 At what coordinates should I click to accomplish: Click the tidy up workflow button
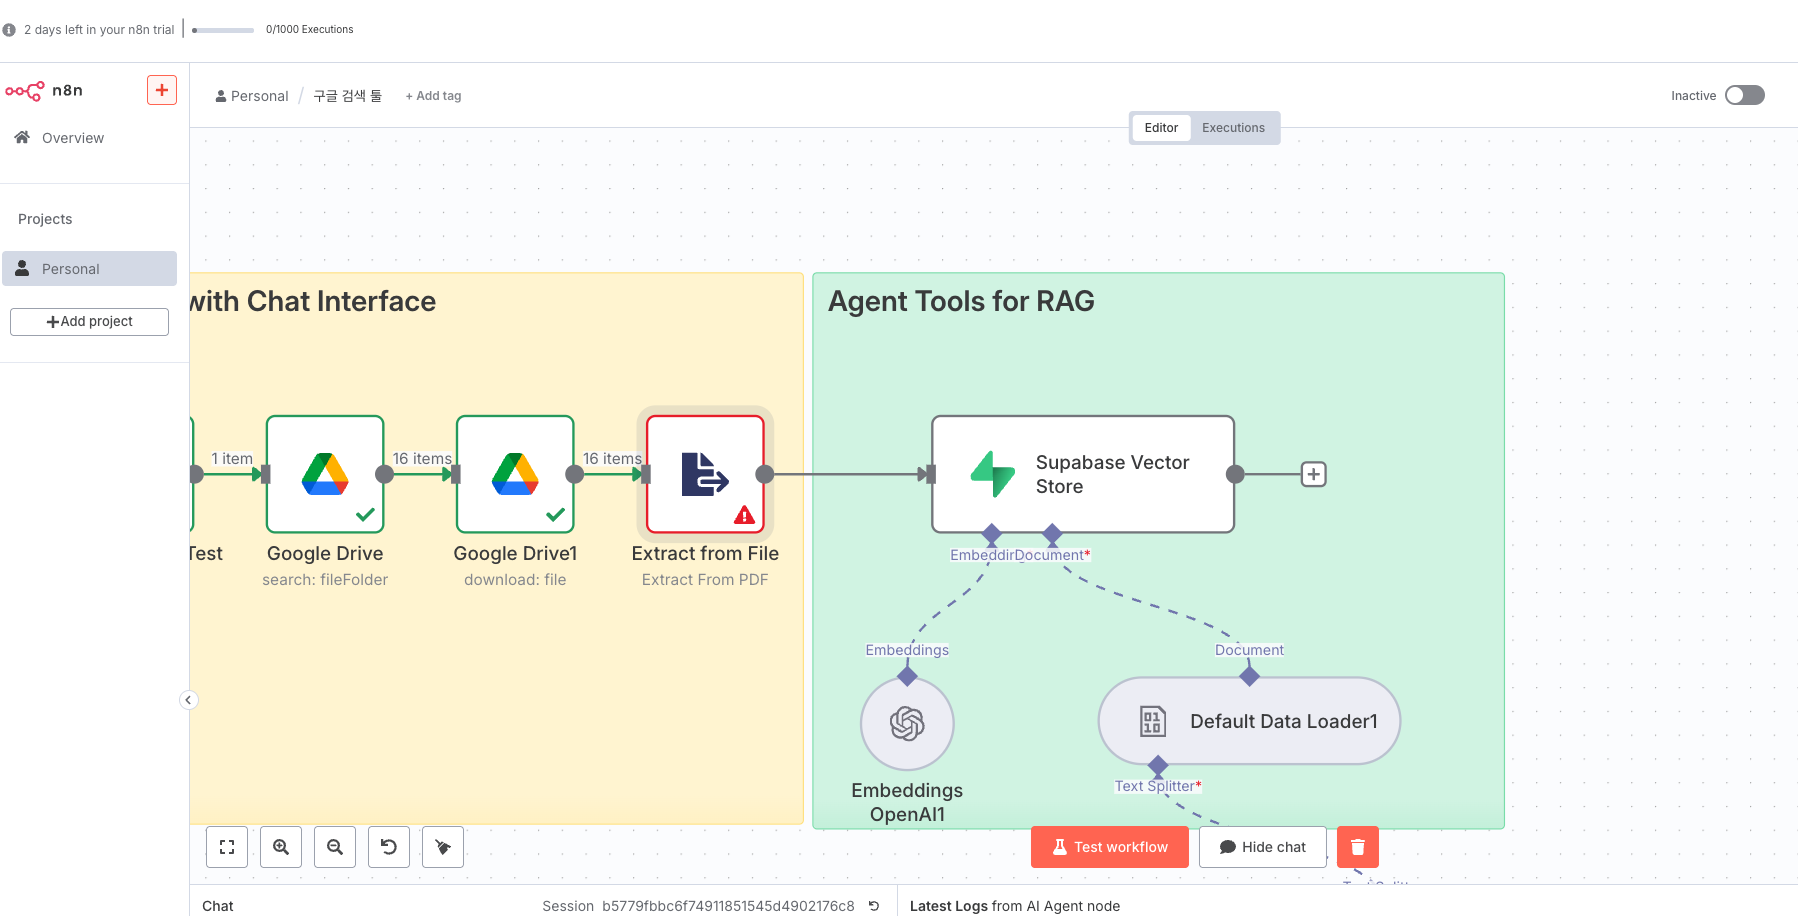pos(443,847)
